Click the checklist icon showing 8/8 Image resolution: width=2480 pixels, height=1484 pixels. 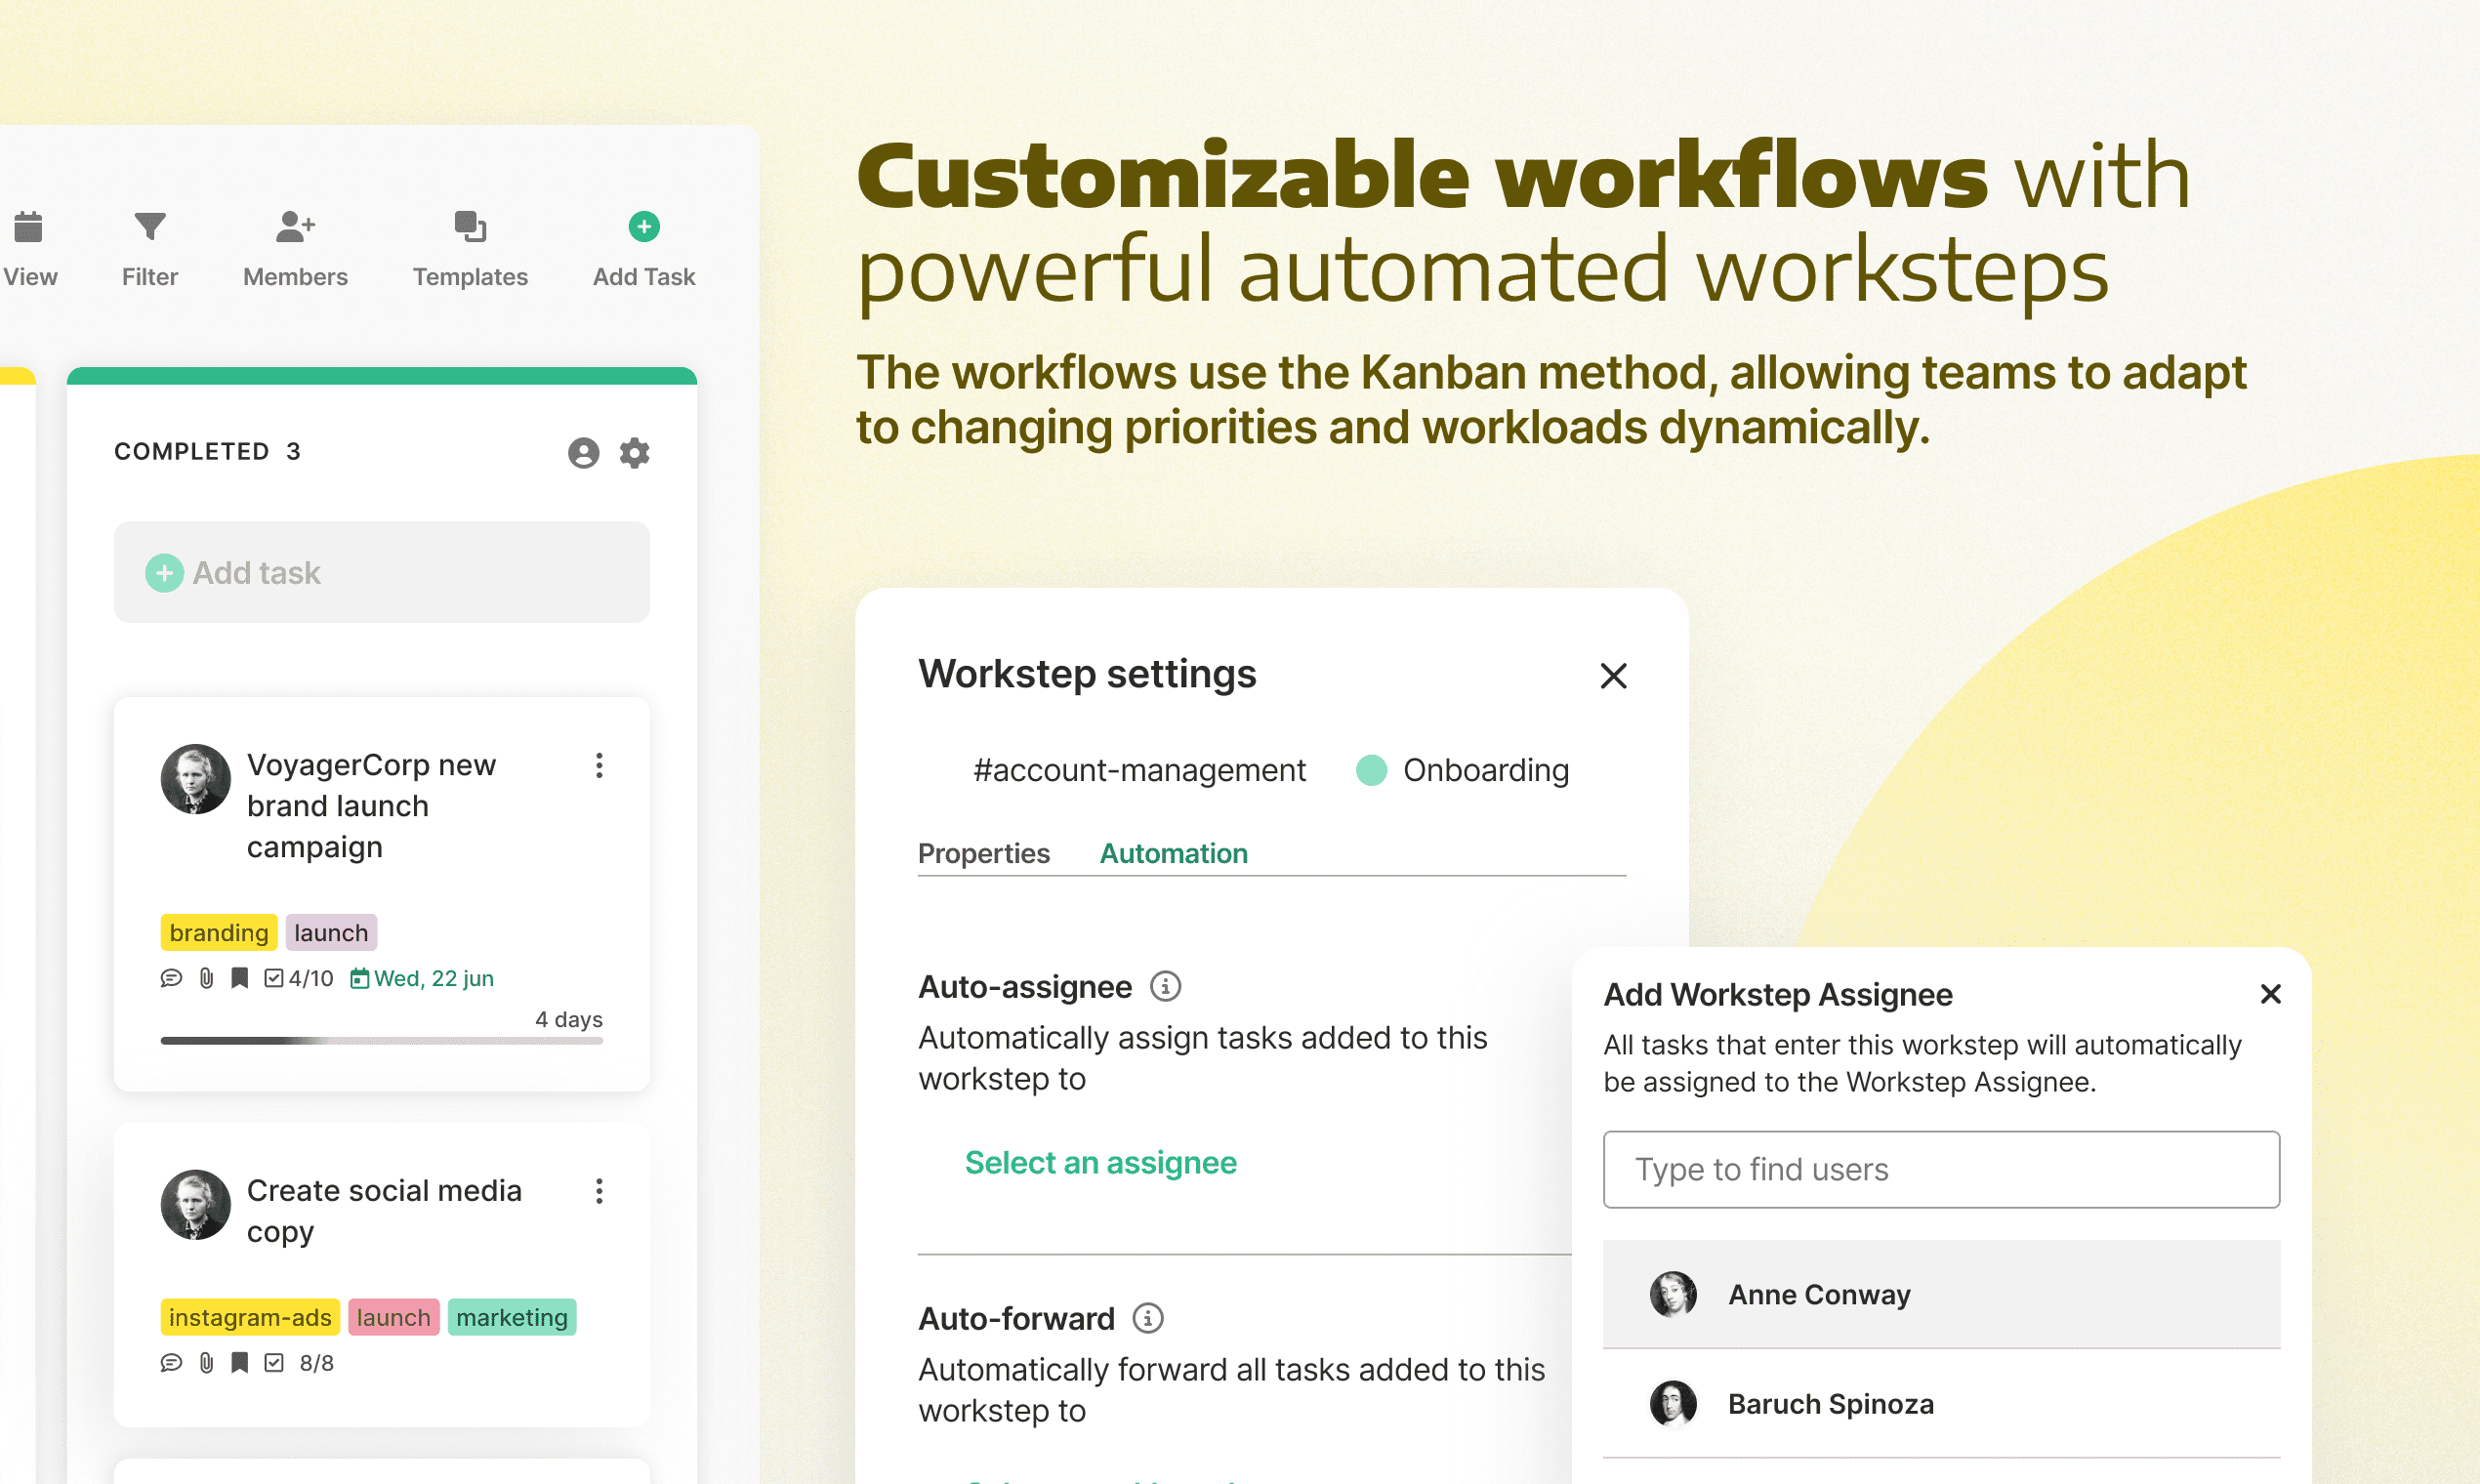click(x=274, y=1362)
